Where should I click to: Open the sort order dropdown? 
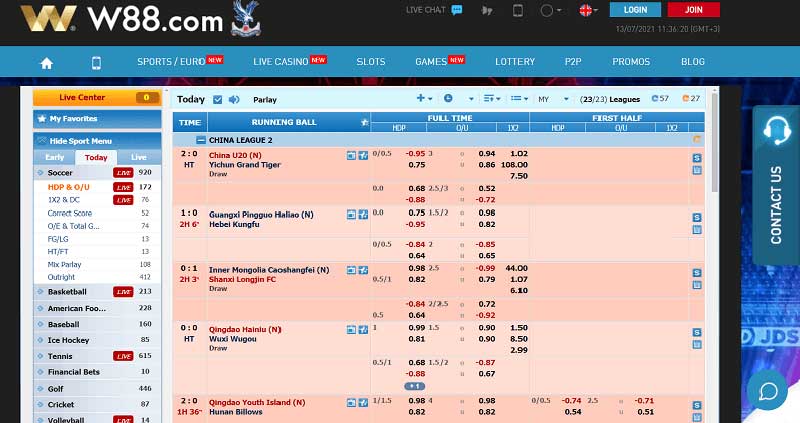[492, 98]
